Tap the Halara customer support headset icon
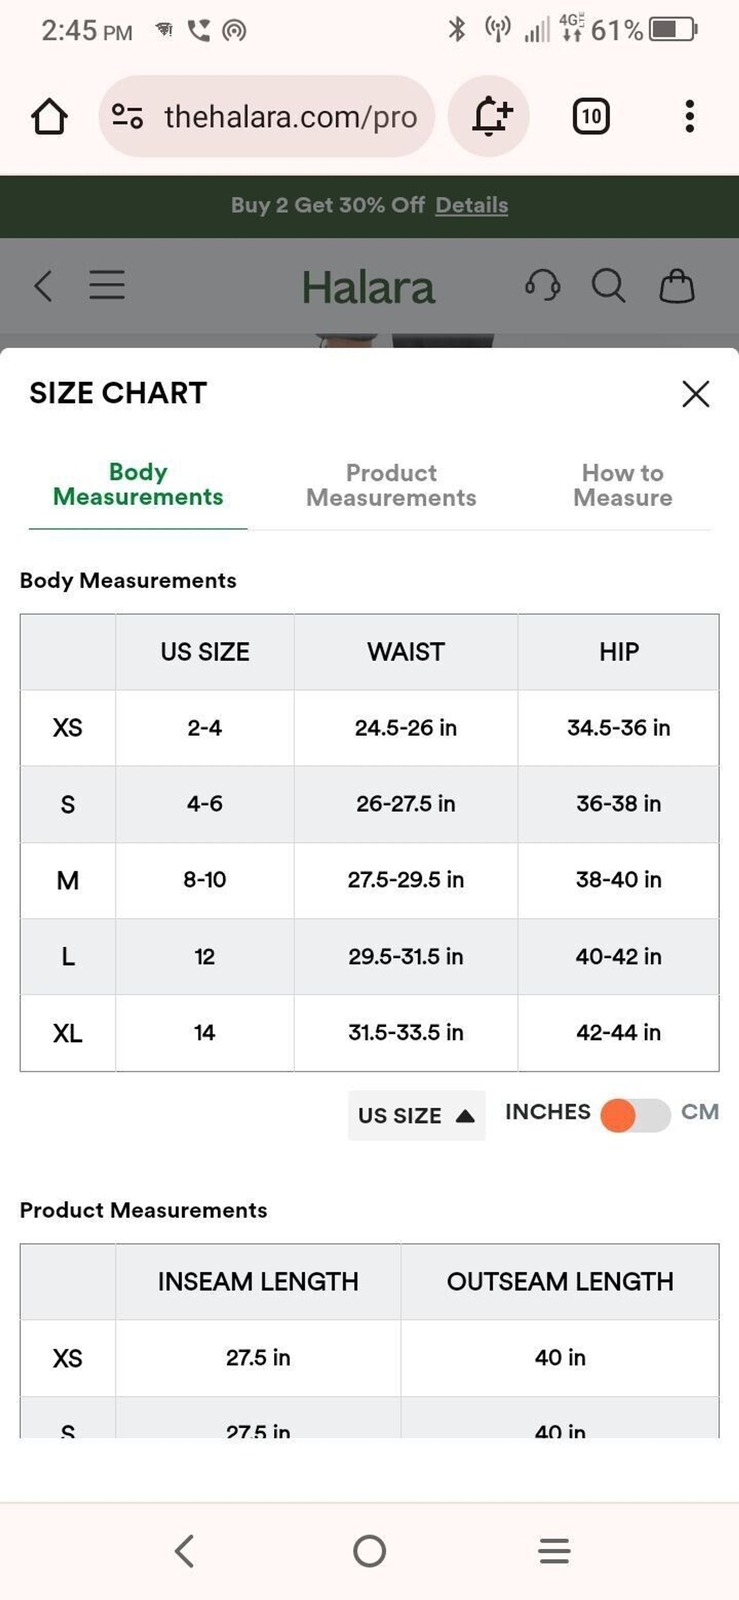This screenshot has width=739, height=1600. (x=542, y=286)
